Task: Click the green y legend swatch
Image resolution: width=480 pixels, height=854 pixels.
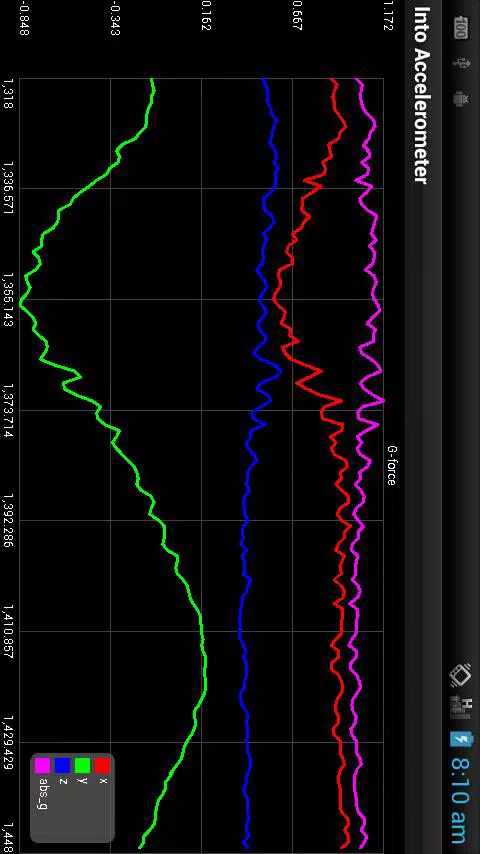Action: [82, 765]
